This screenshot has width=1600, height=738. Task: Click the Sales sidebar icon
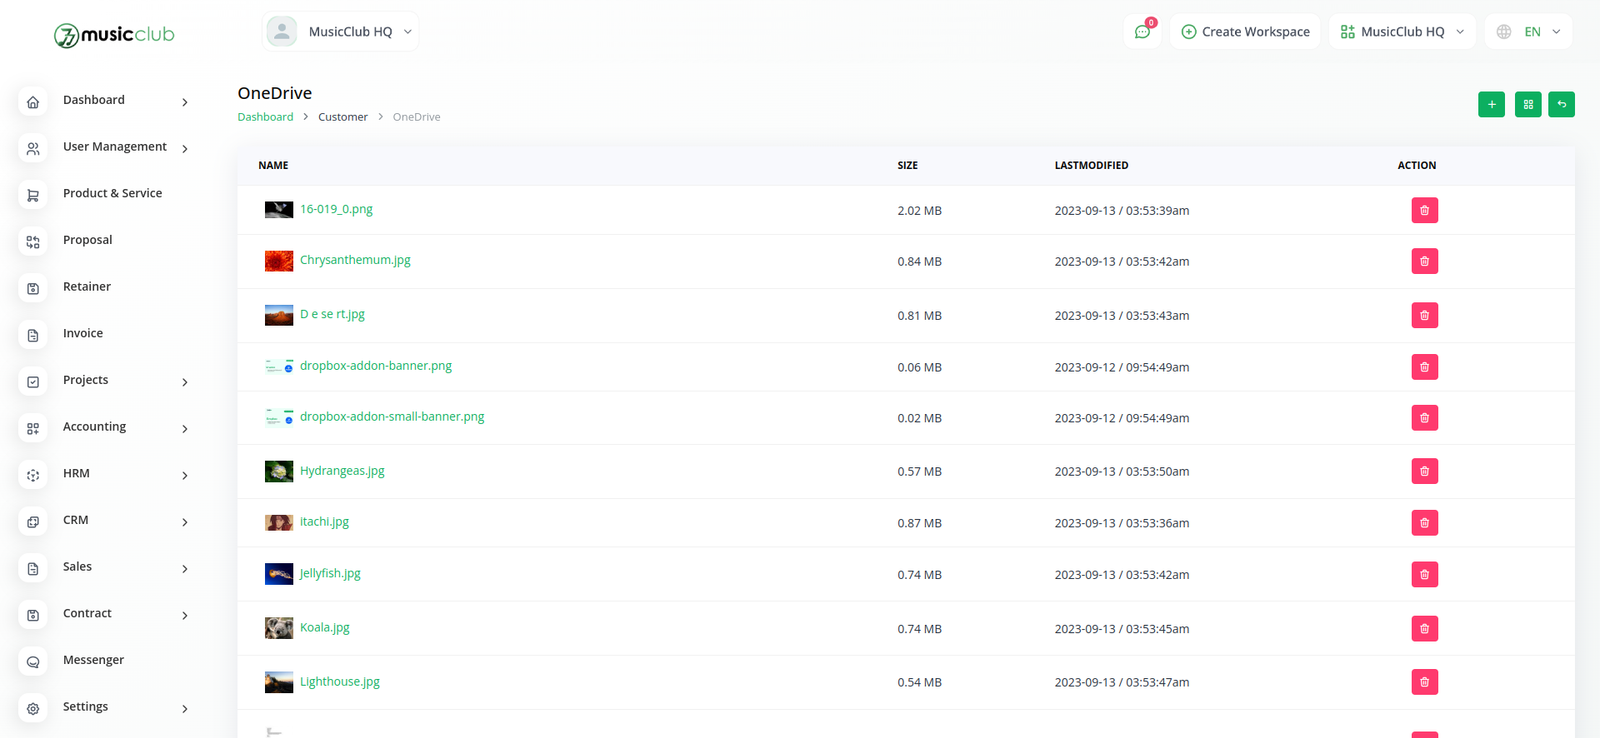33,569
